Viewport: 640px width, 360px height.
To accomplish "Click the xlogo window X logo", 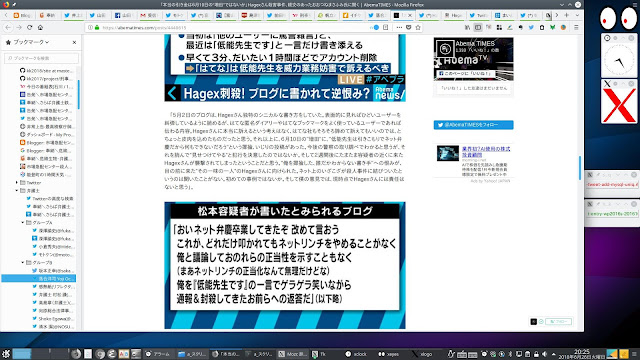I will 619,105.
